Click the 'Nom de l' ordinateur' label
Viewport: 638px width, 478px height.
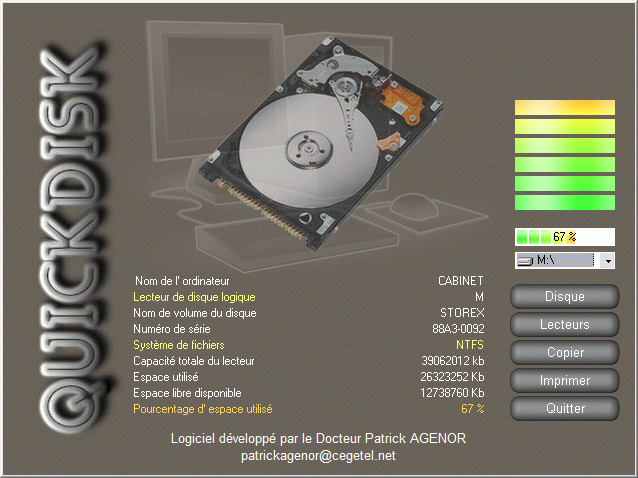click(182, 281)
